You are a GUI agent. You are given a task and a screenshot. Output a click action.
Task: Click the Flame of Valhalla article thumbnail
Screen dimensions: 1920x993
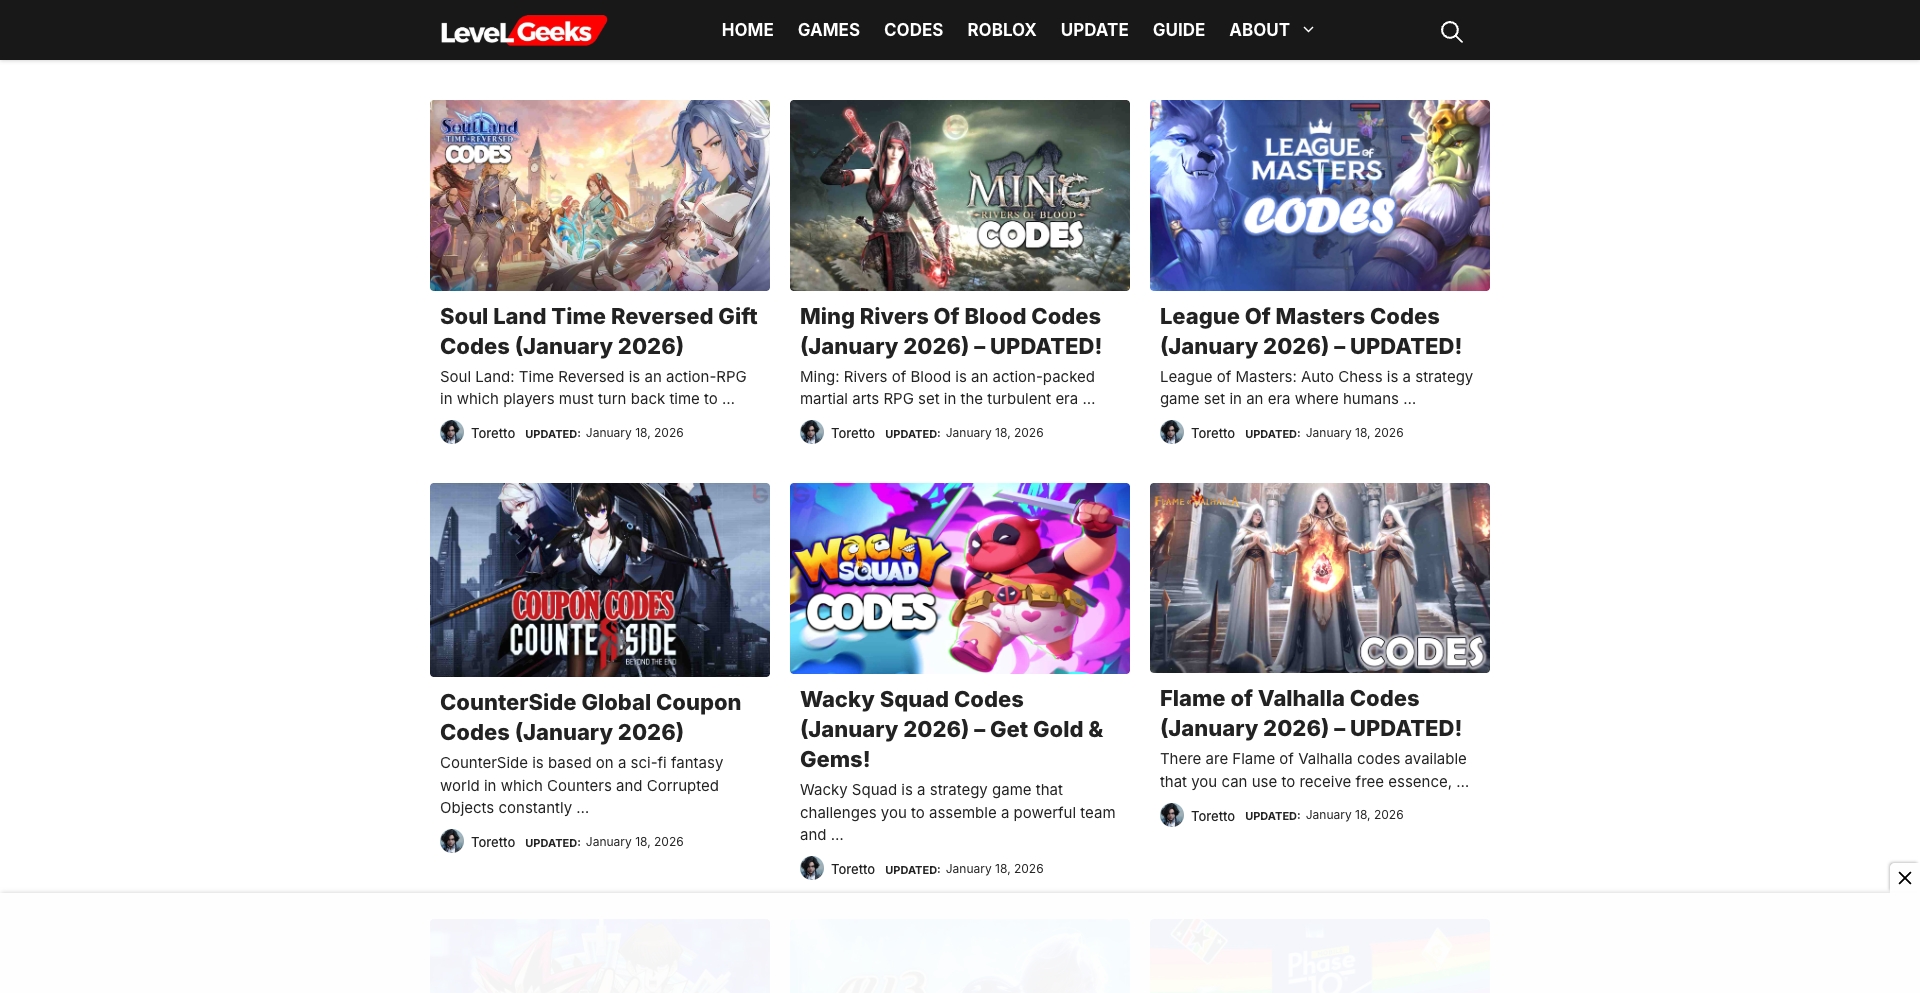(x=1319, y=577)
